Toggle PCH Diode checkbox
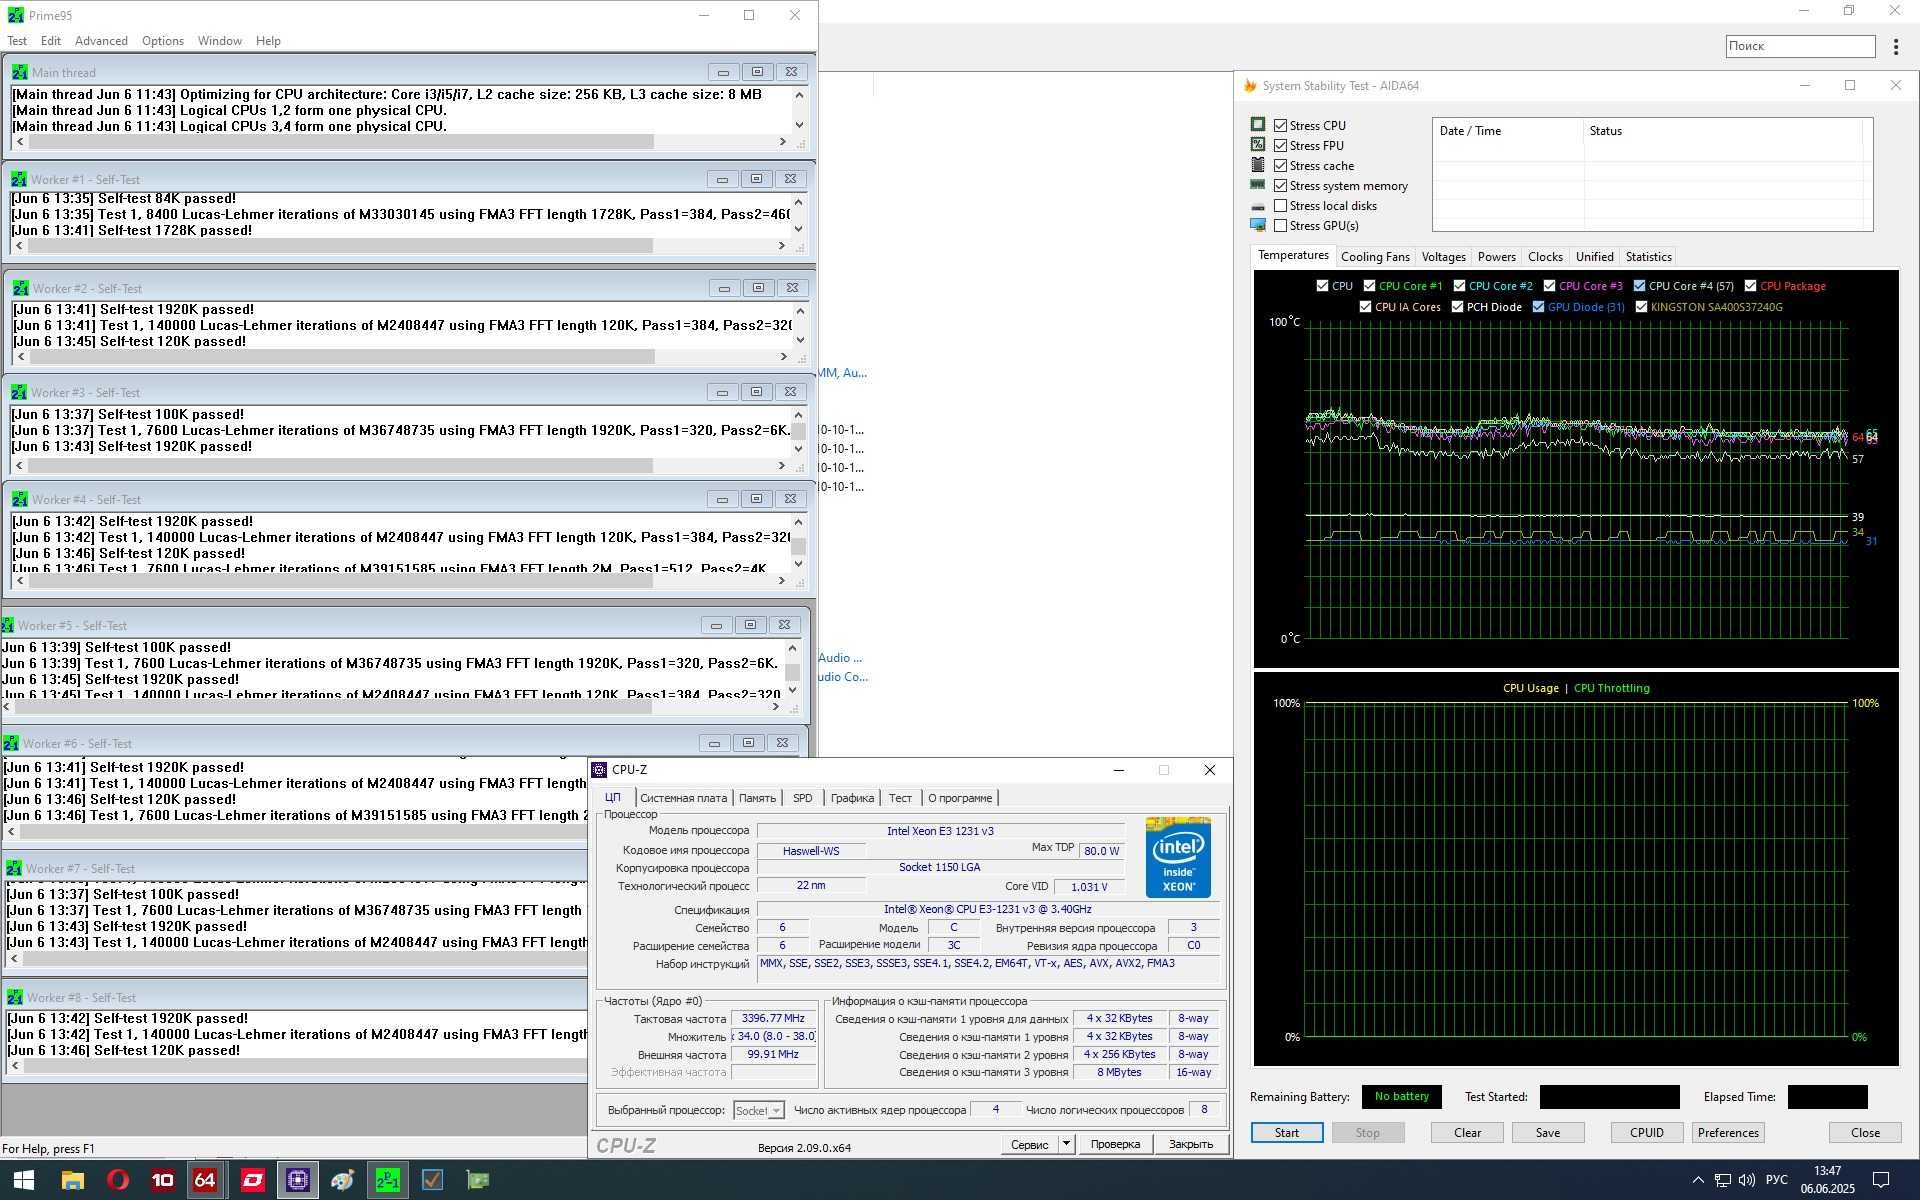Screen dimensions: 1920x1200 pyautogui.click(x=1457, y=307)
